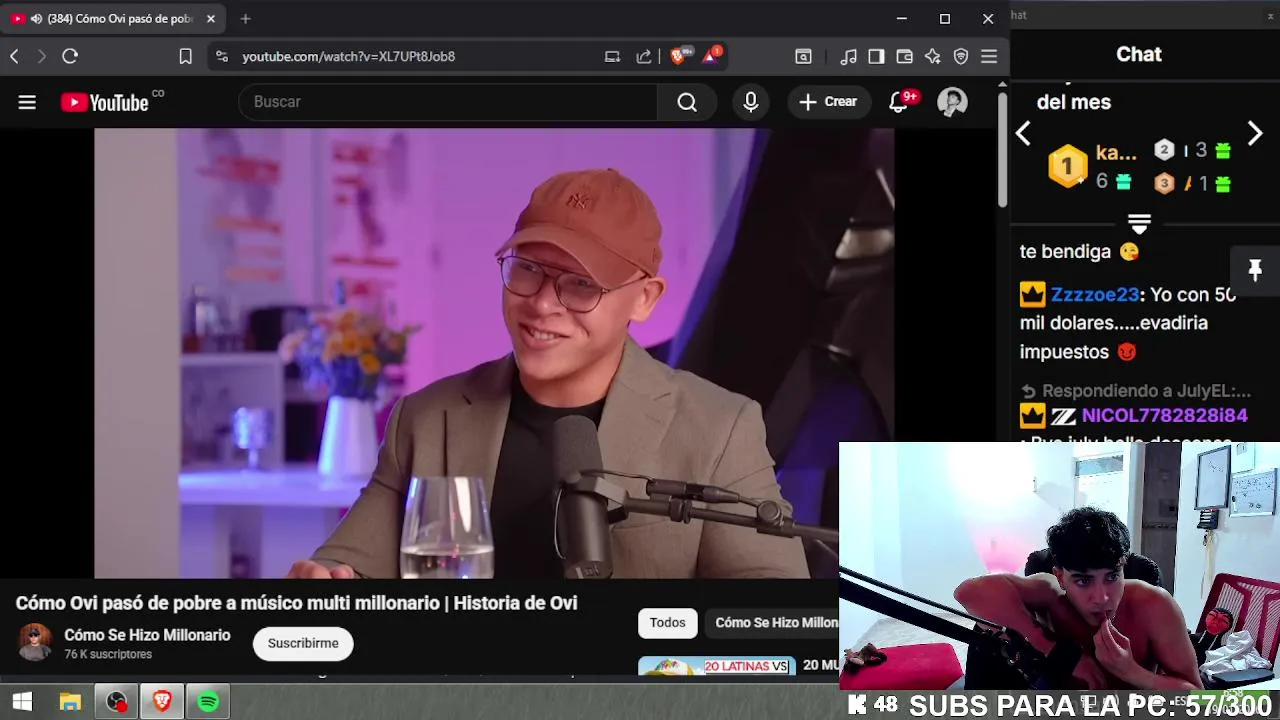1280x720 pixels.
Task: Open the channel avatar below the video
Action: pyautogui.click(x=35, y=643)
